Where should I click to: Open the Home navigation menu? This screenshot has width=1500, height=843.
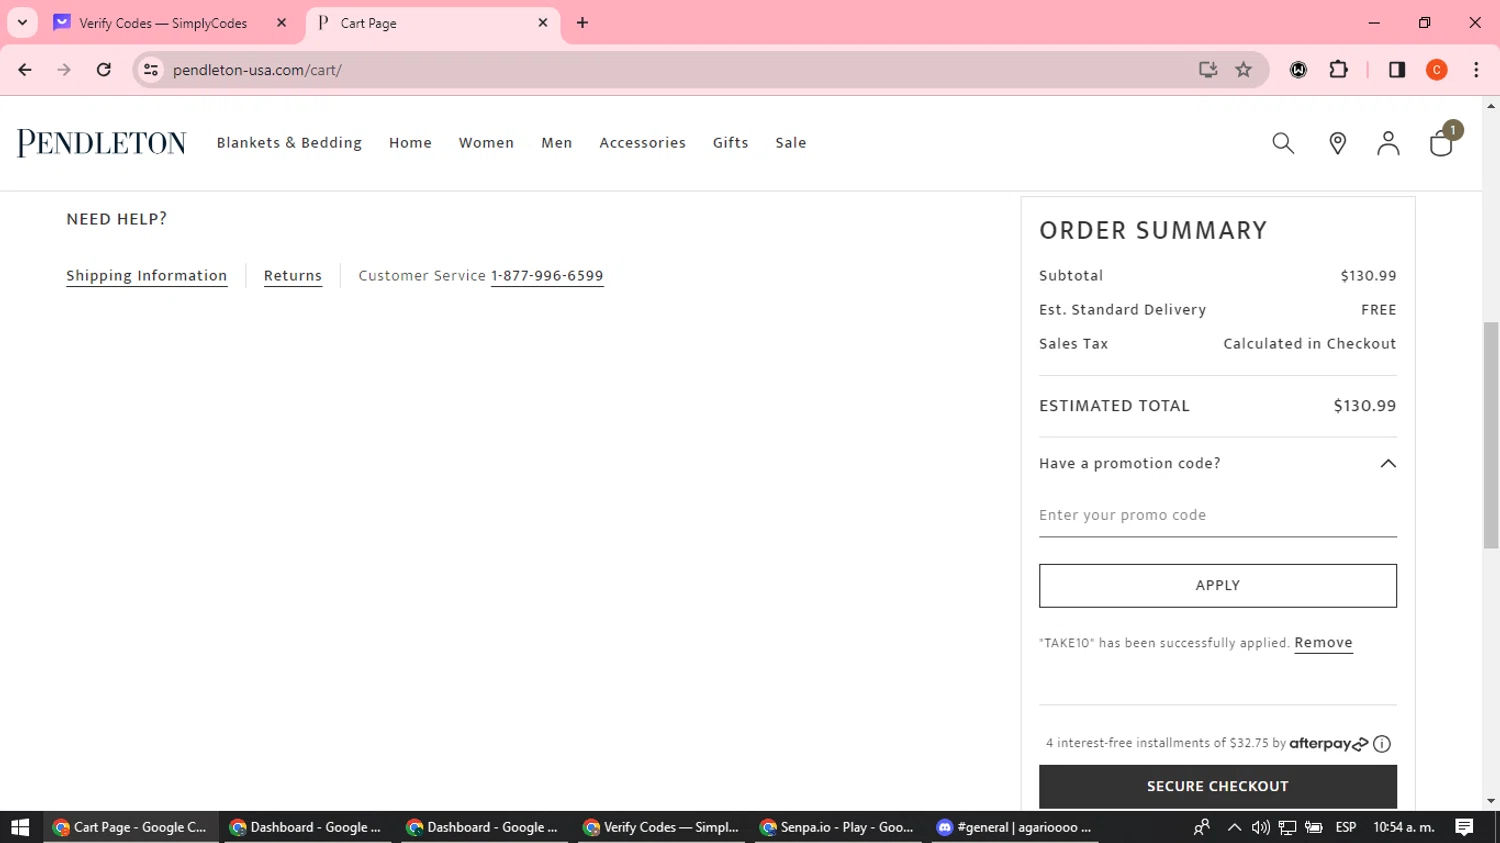pos(410,143)
